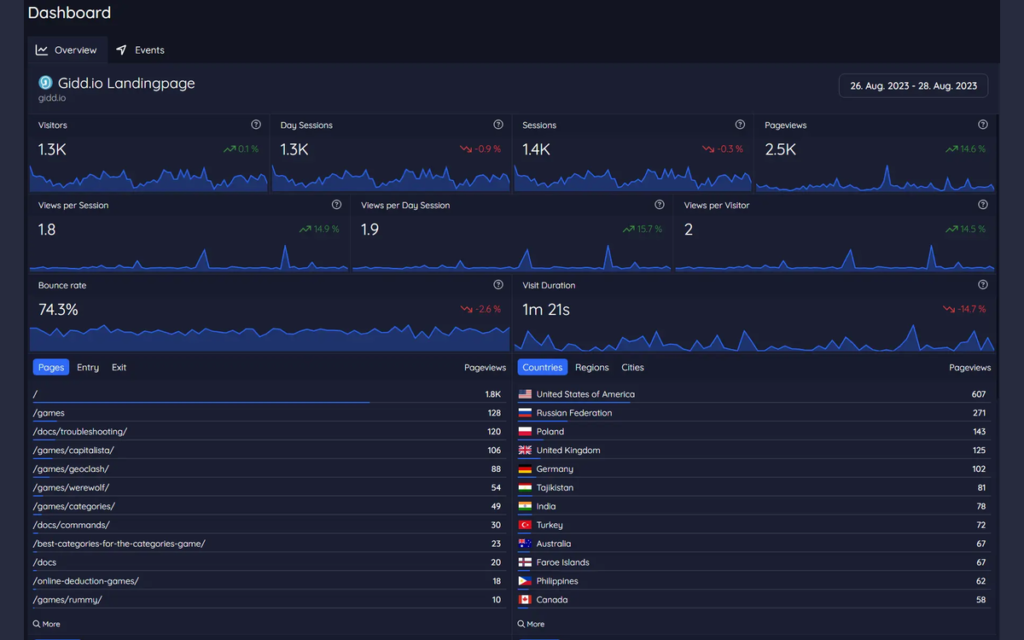Click the Poland flag icon
This screenshot has height=640, width=1024.
click(525, 431)
